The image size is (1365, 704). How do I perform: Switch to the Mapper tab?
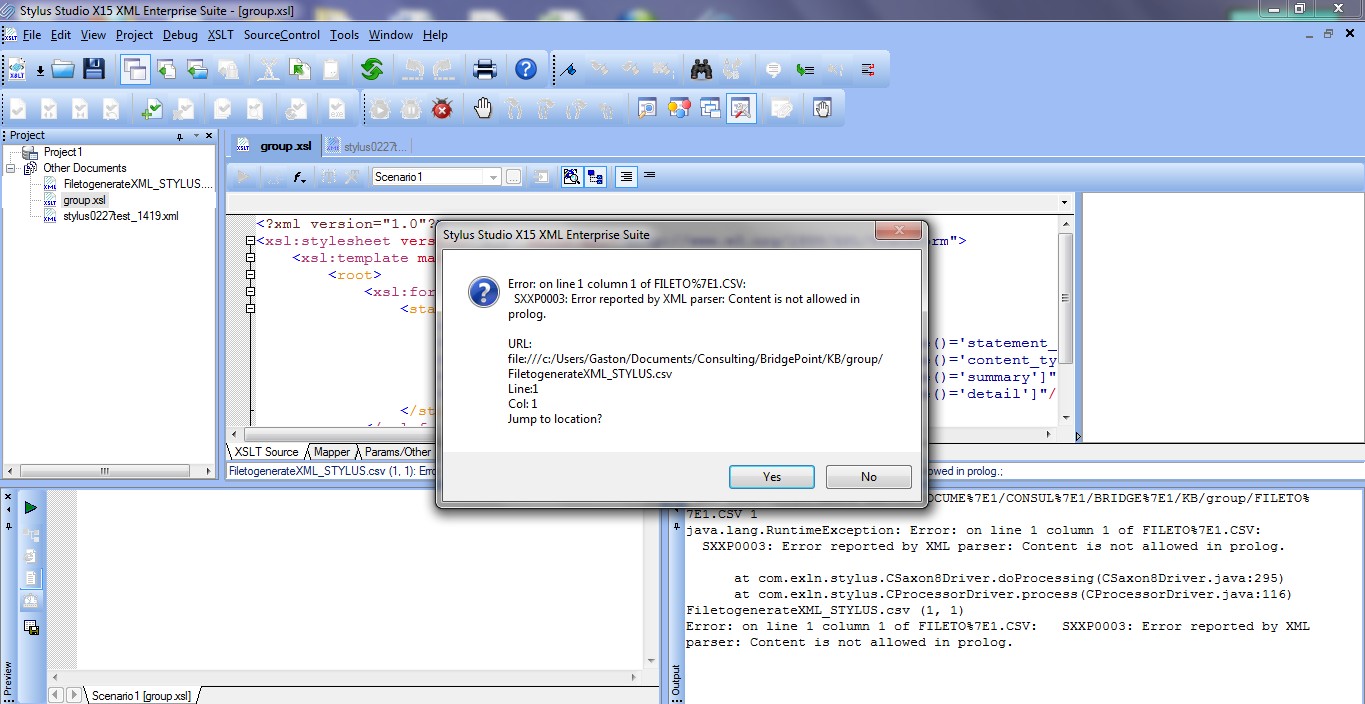tap(332, 452)
